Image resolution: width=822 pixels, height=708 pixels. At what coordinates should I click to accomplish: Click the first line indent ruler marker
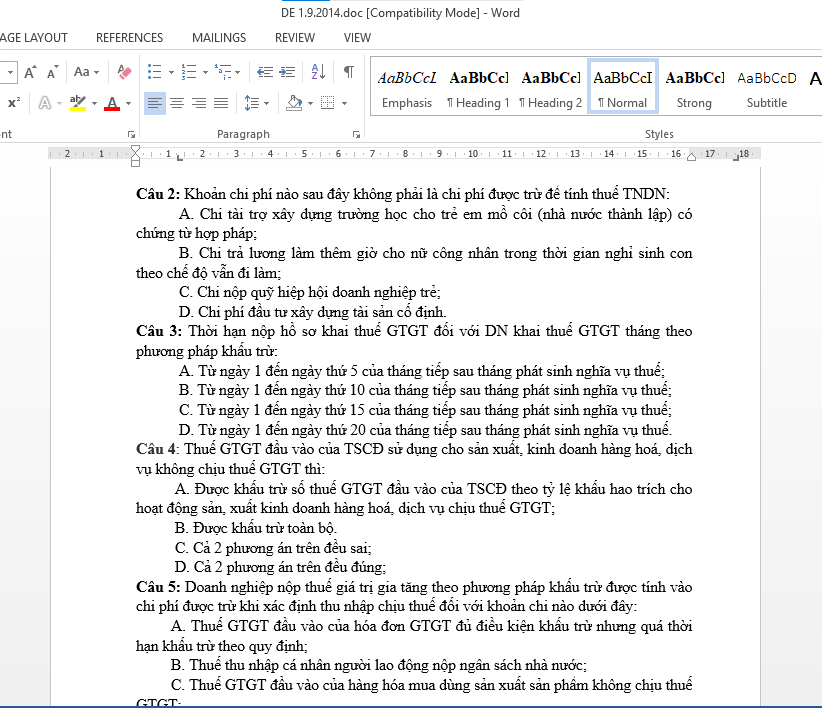coord(135,149)
